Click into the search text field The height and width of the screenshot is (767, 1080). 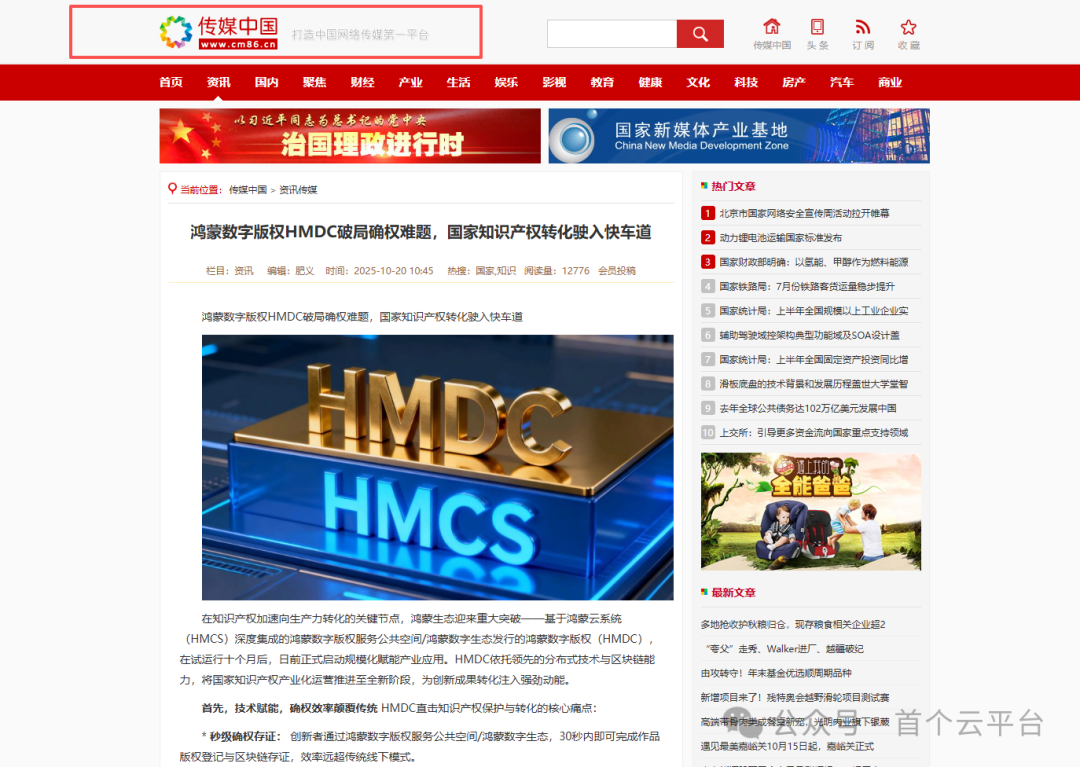coord(611,34)
